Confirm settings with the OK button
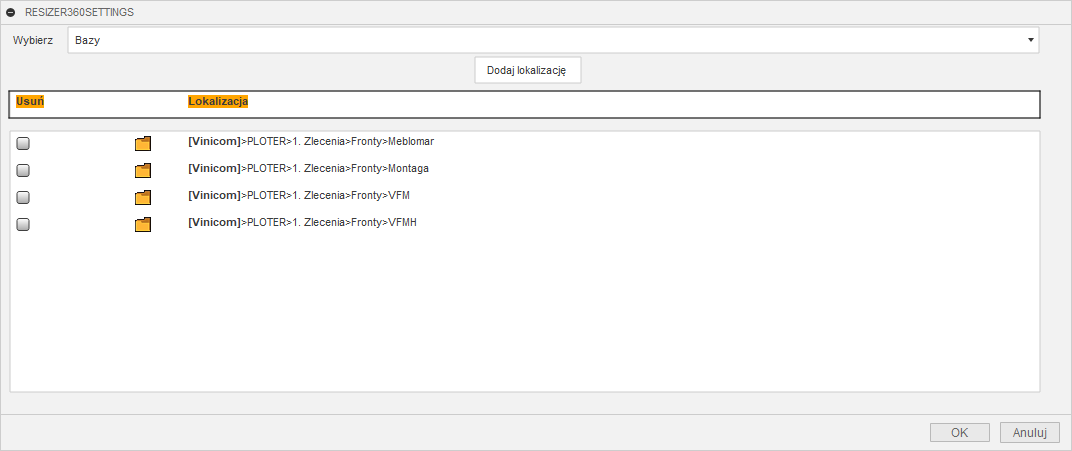The width and height of the screenshot is (1072, 451). pos(959,433)
